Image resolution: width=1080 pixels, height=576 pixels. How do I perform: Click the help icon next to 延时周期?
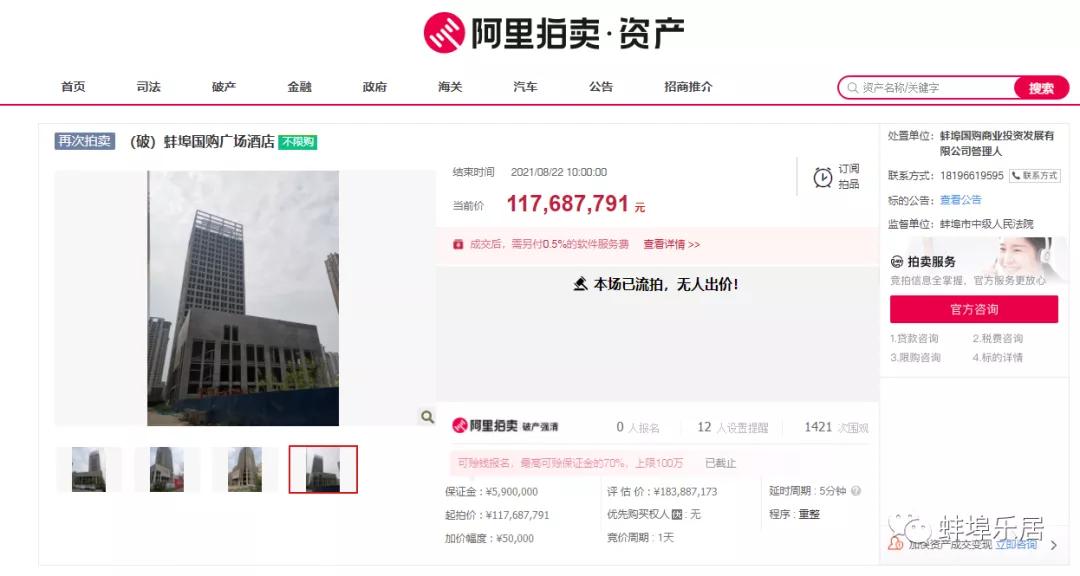pos(856,491)
